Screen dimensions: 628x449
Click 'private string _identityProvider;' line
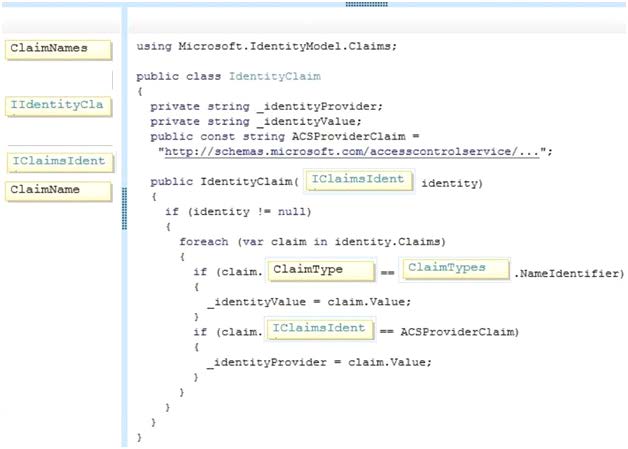point(267,107)
